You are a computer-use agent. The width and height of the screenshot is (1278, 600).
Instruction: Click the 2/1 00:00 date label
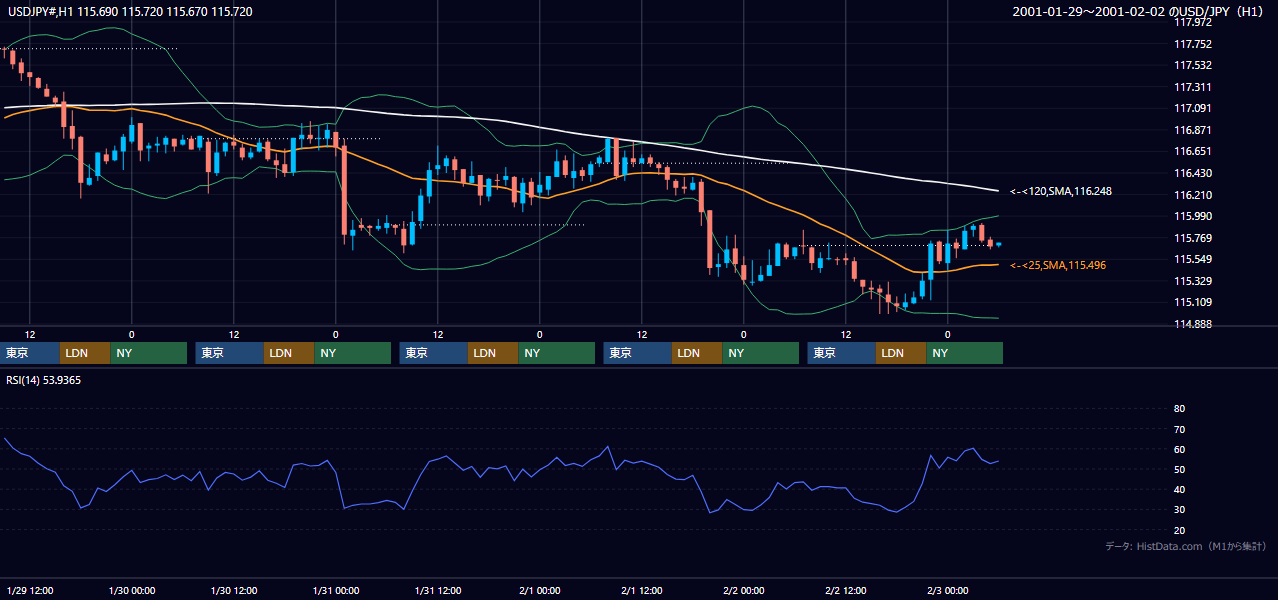[540, 591]
